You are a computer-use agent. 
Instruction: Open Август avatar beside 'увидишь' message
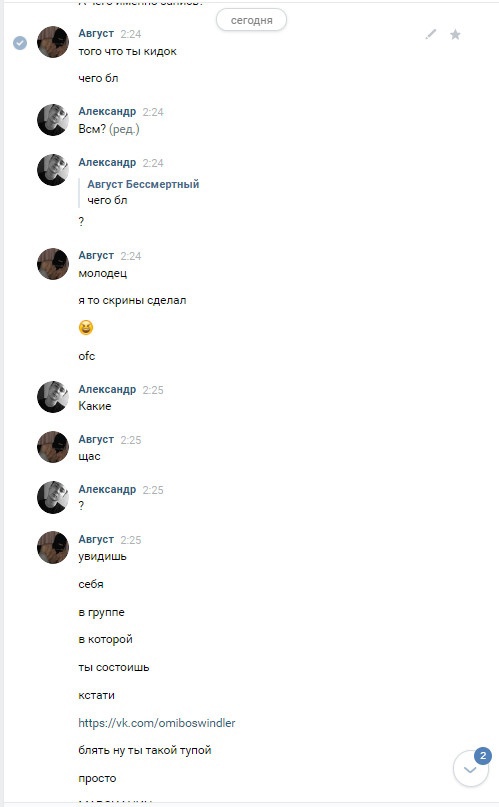click(53, 548)
